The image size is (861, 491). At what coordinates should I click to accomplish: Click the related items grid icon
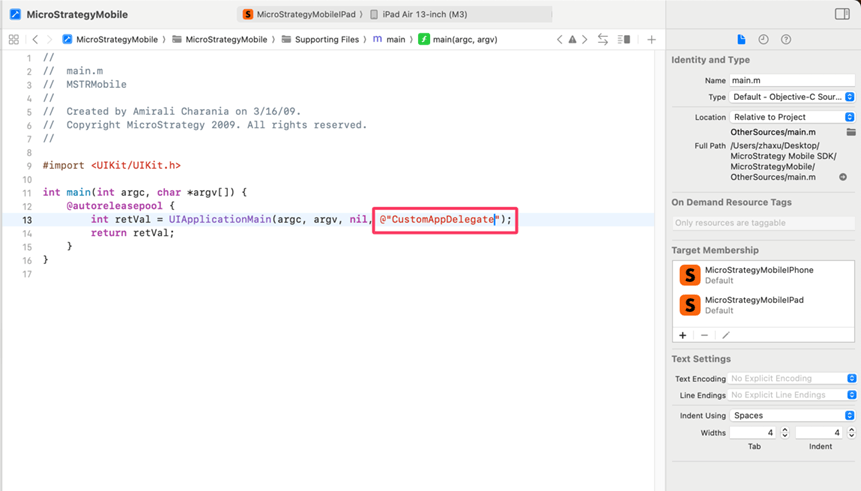(13, 40)
